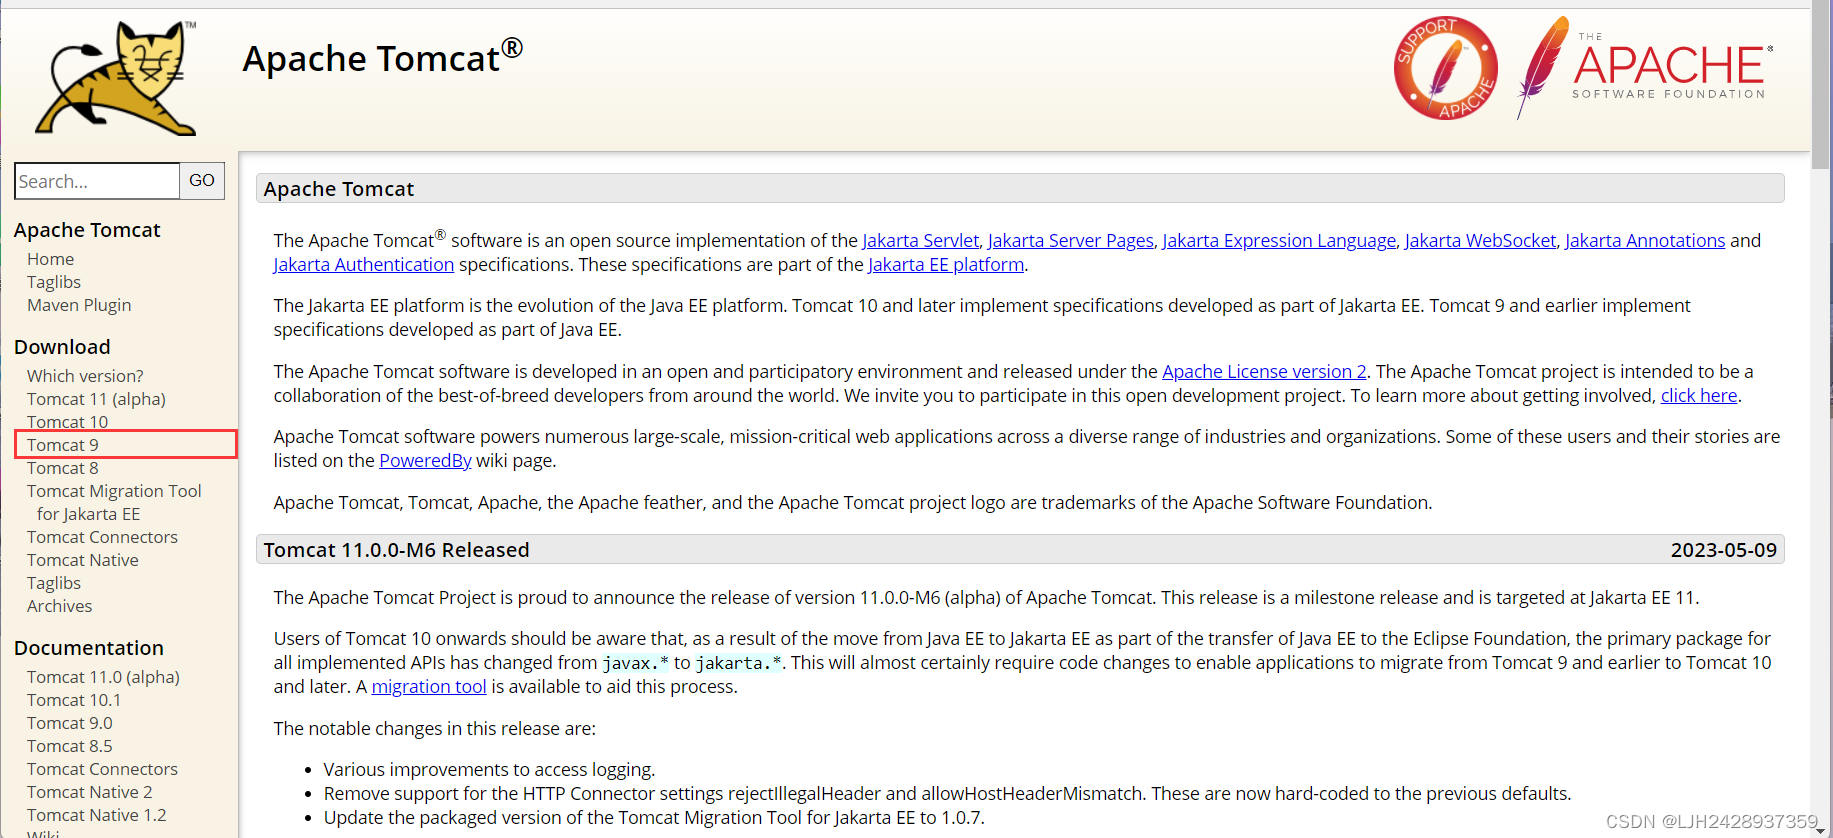Click the Apache Tomcat content section header
The width and height of the screenshot is (1833, 838).
click(1020, 188)
